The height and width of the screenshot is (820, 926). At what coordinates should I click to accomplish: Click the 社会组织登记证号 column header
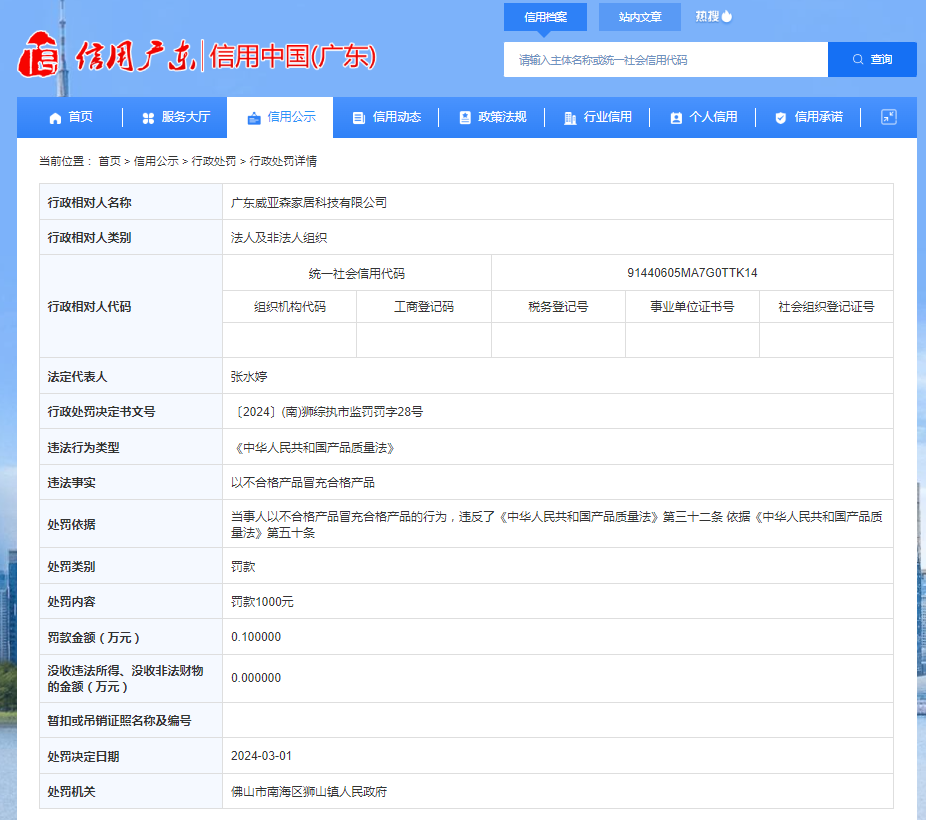tap(826, 307)
